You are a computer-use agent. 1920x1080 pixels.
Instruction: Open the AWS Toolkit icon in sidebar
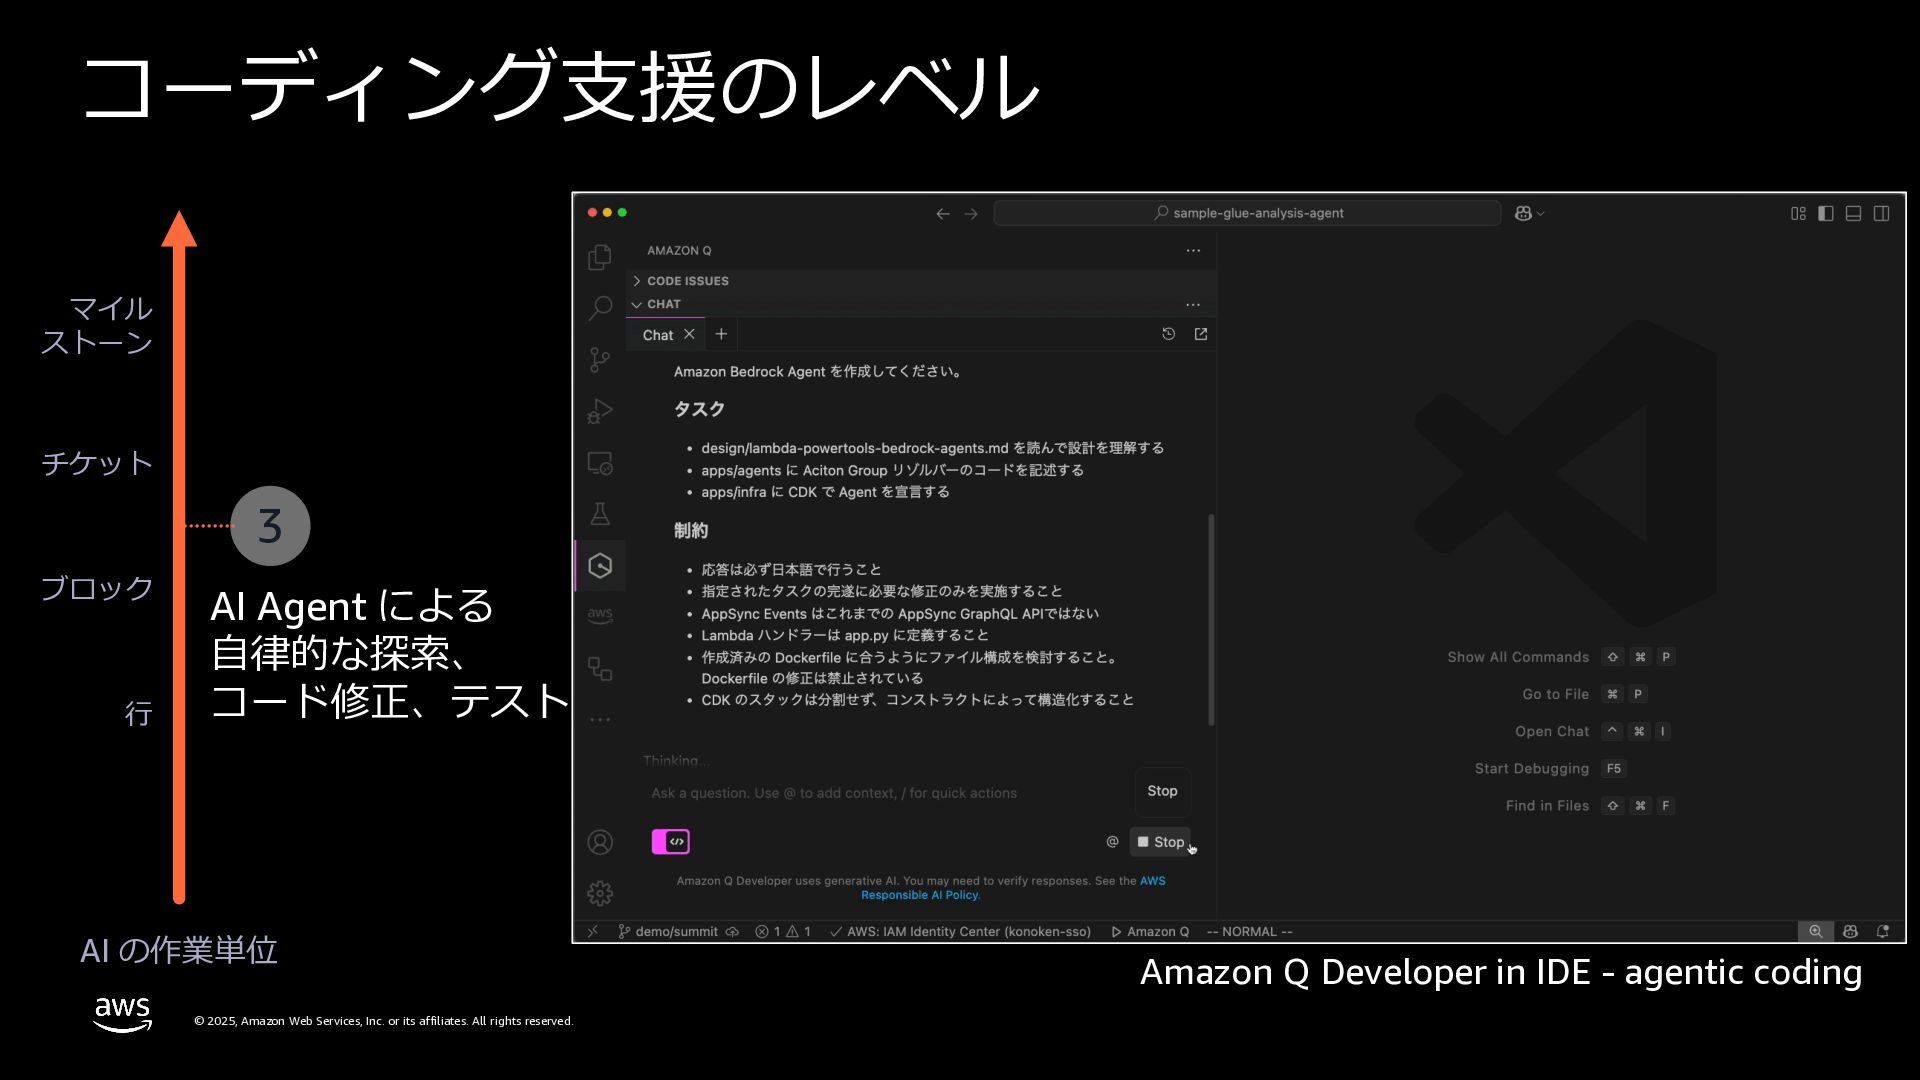tap(600, 616)
